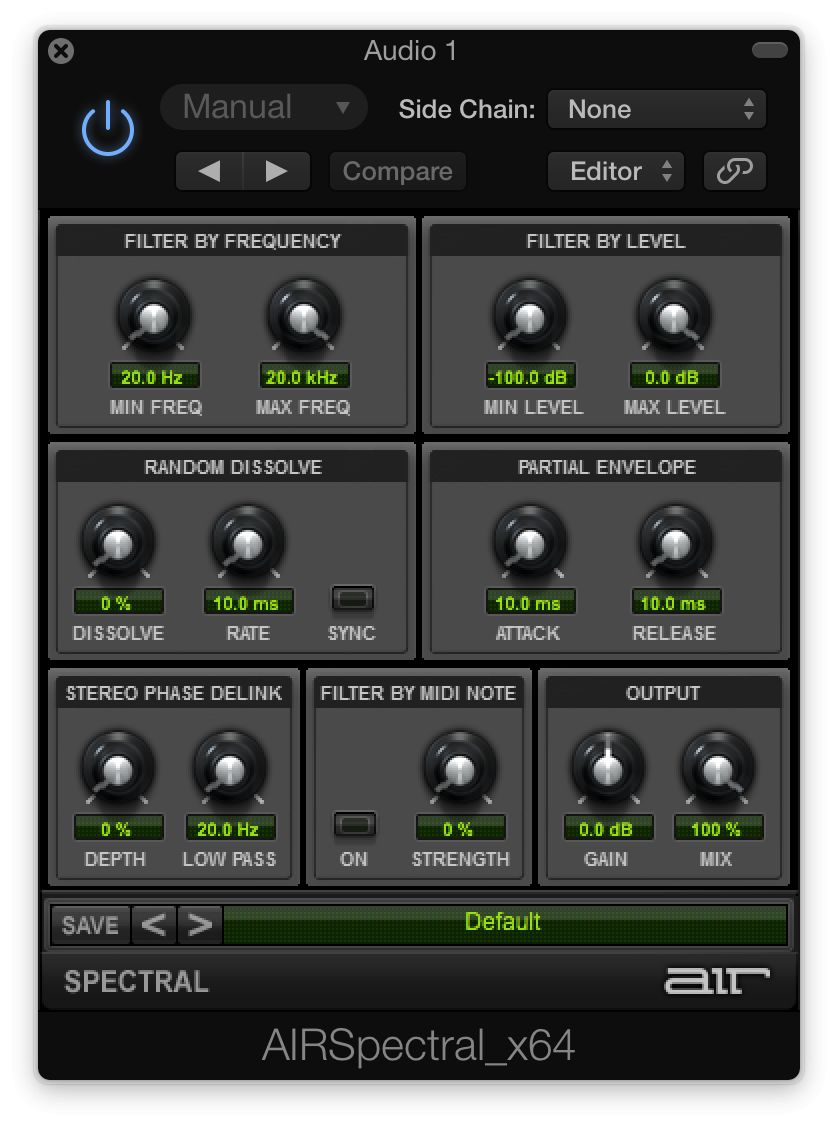Click the DISSOLVE knob
Viewport: 838px width, 1126px height.
tap(118, 542)
